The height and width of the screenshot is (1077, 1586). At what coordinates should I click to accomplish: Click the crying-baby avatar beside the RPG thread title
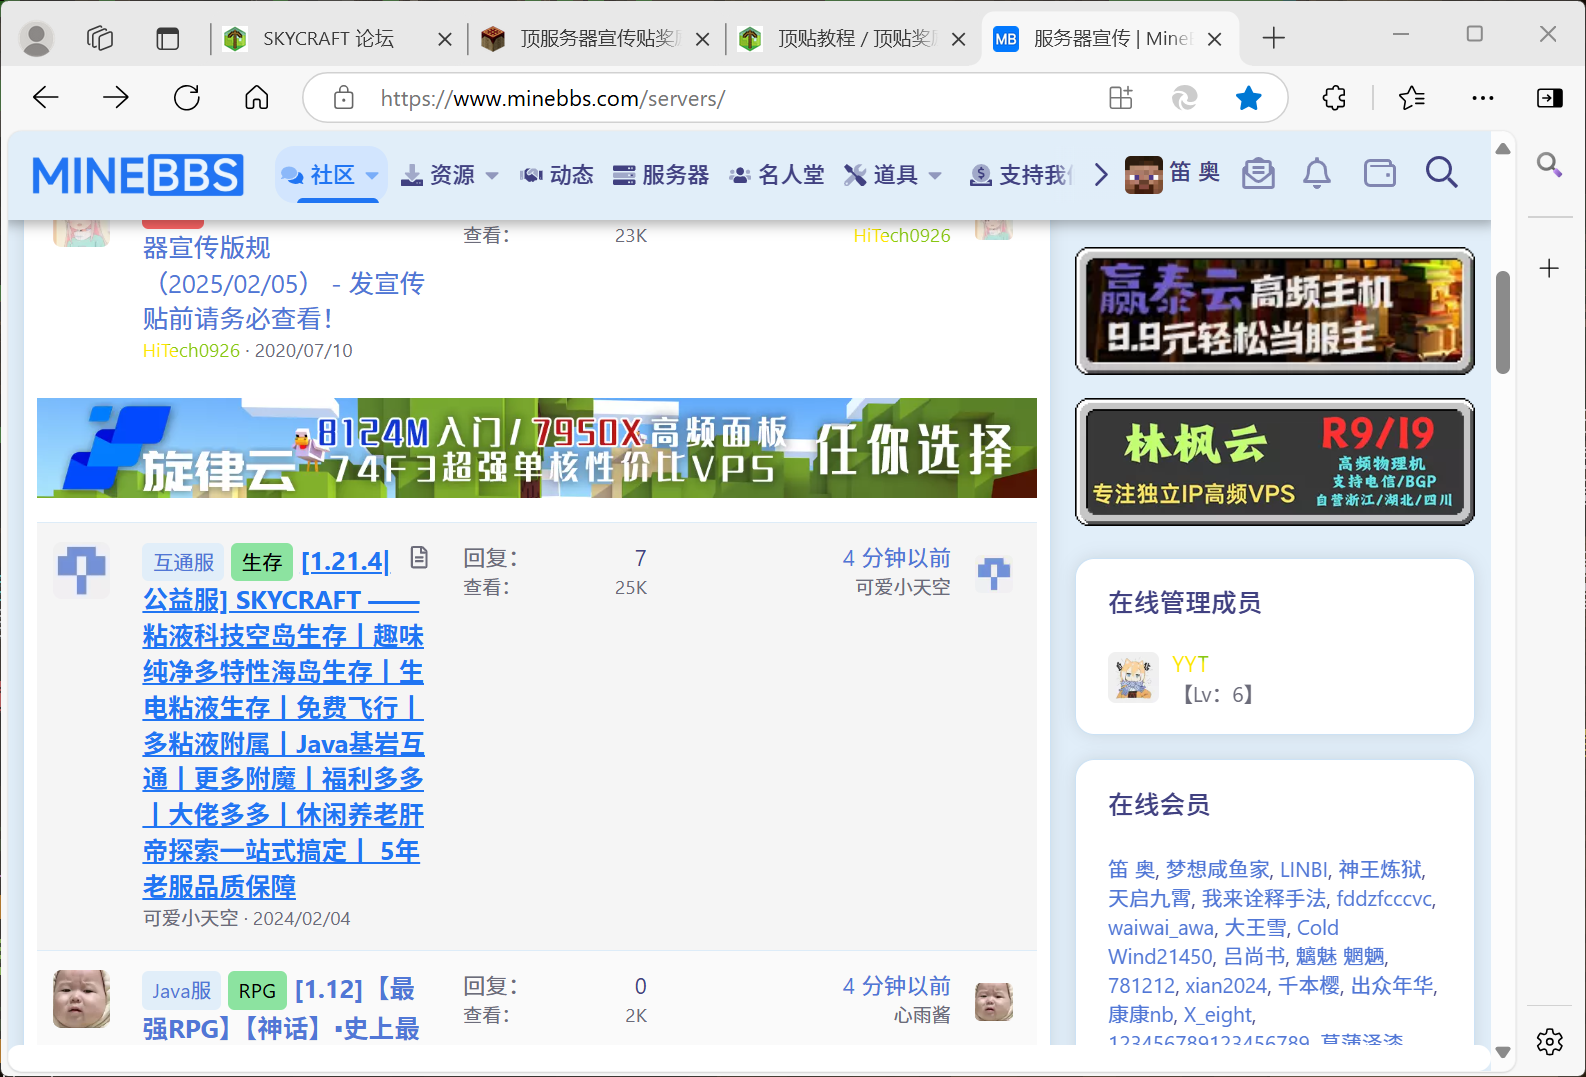tap(81, 999)
